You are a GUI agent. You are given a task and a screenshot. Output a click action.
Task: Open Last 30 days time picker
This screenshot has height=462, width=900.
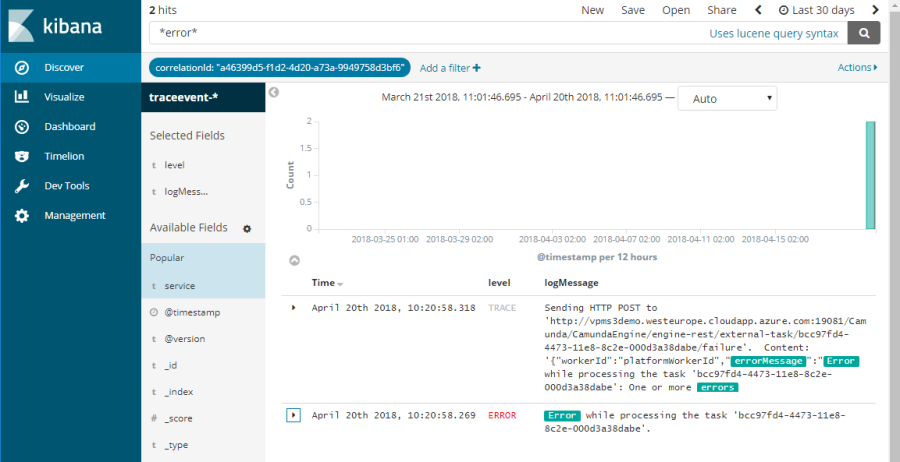[815, 10]
